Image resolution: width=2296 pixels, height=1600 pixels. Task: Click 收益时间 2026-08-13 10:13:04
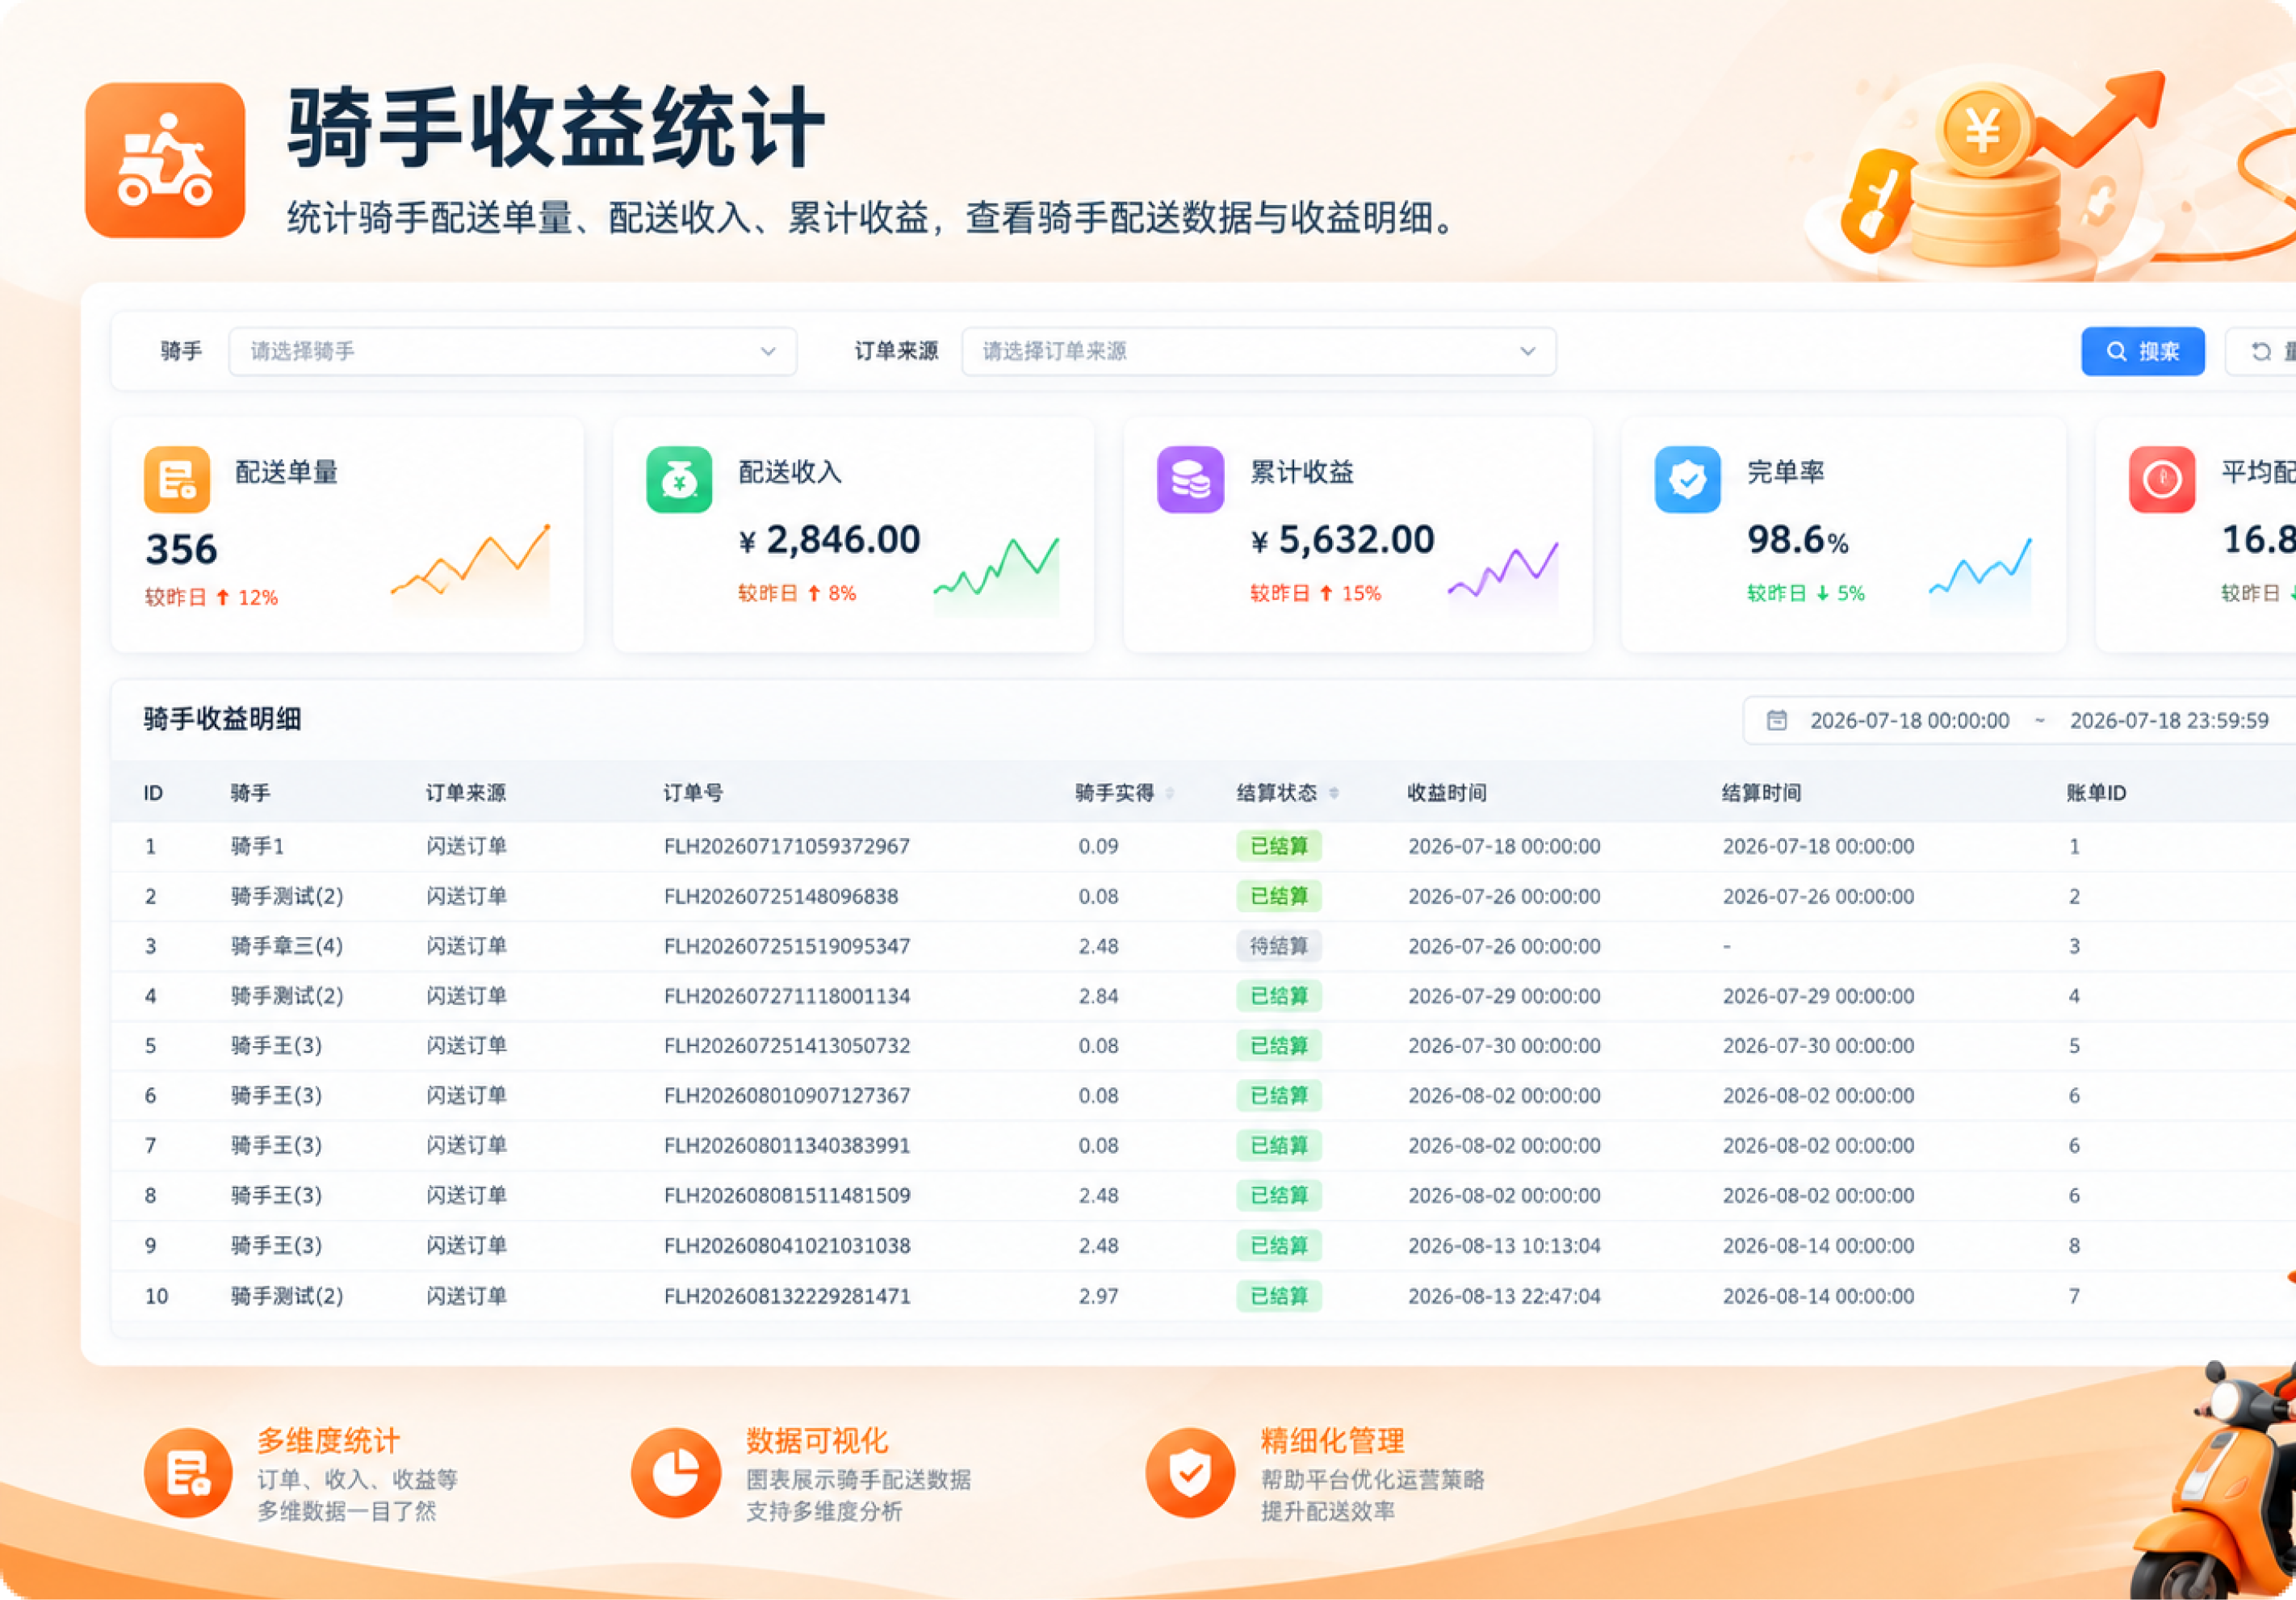pyautogui.click(x=1504, y=1246)
